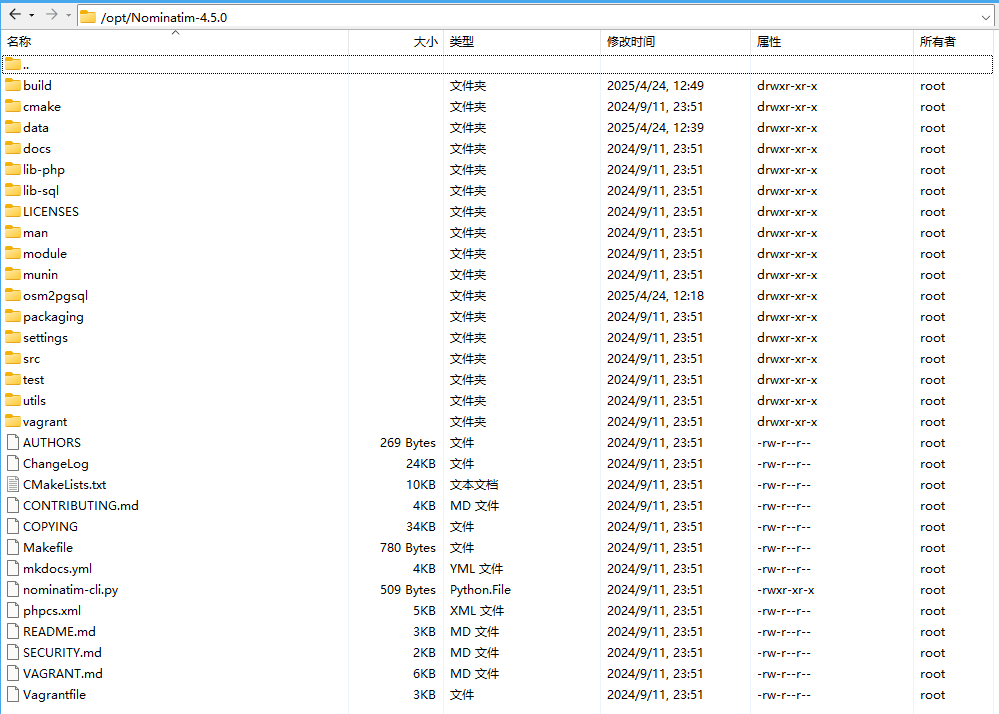Image resolution: width=999 pixels, height=714 pixels.
Task: Select the AUTHORS file icon
Action: [13, 442]
